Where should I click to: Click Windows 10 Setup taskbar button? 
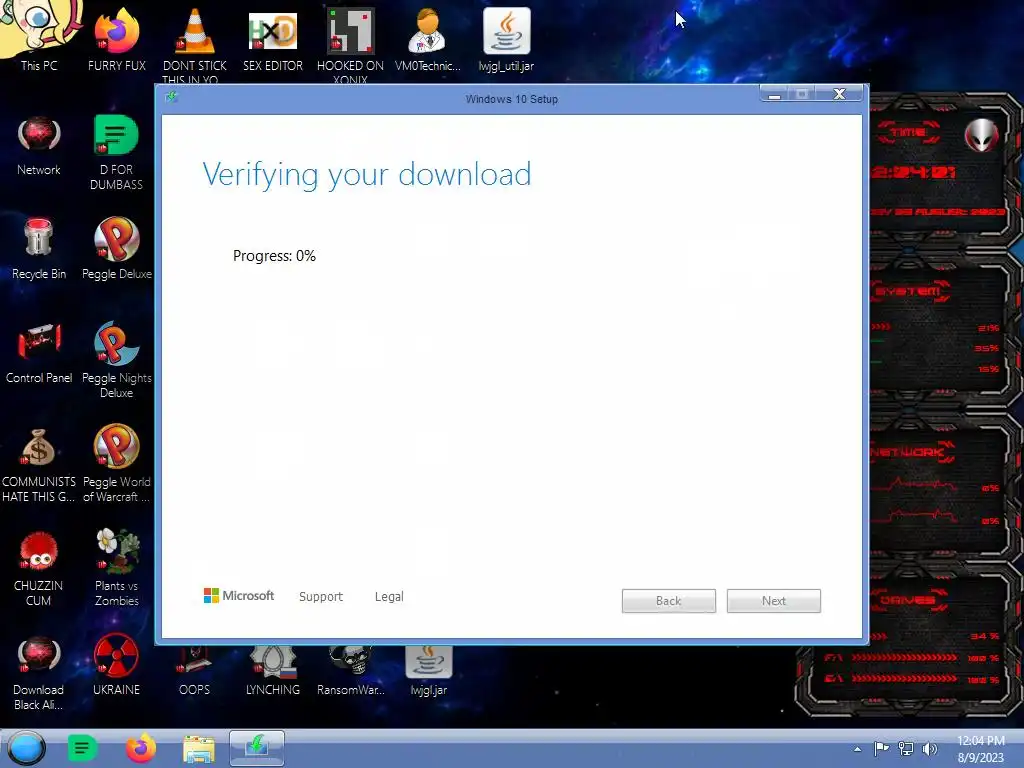[x=257, y=748]
